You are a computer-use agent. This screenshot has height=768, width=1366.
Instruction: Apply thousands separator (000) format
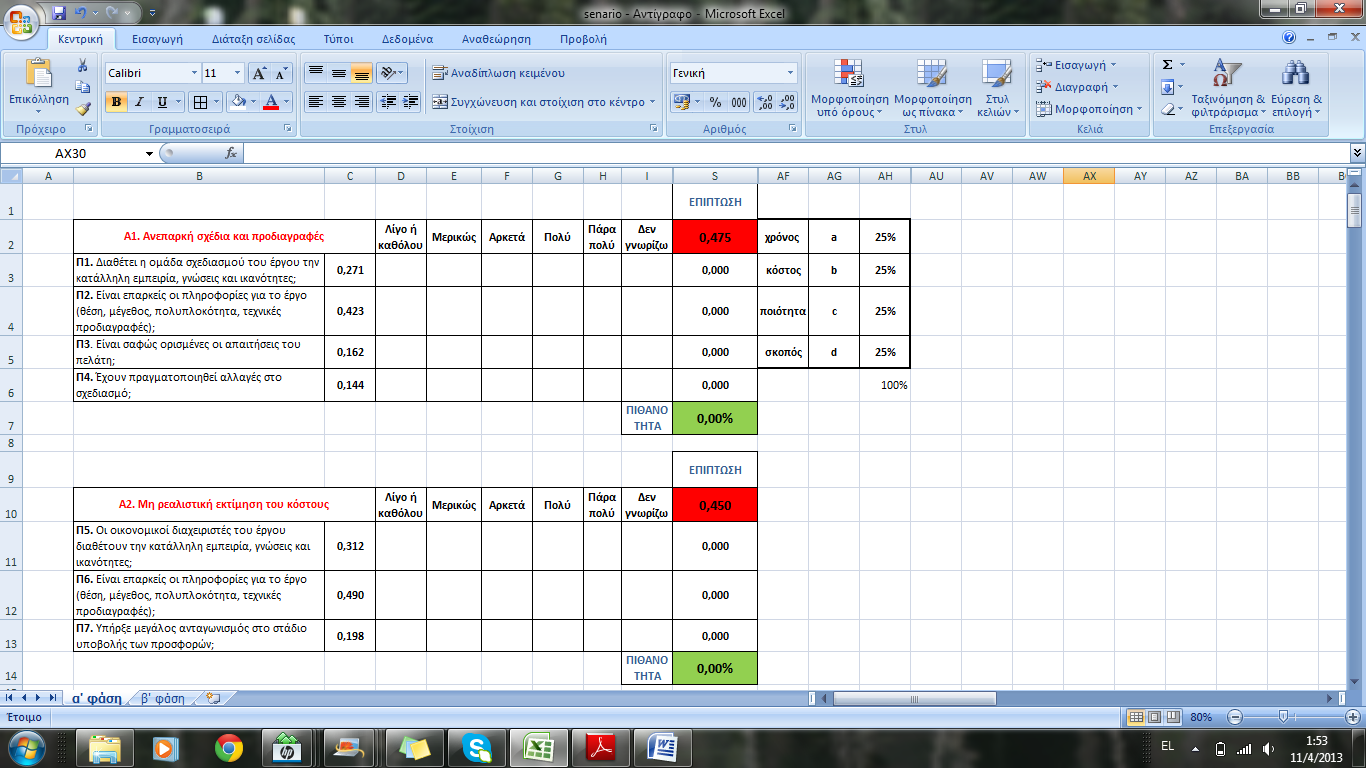[739, 102]
